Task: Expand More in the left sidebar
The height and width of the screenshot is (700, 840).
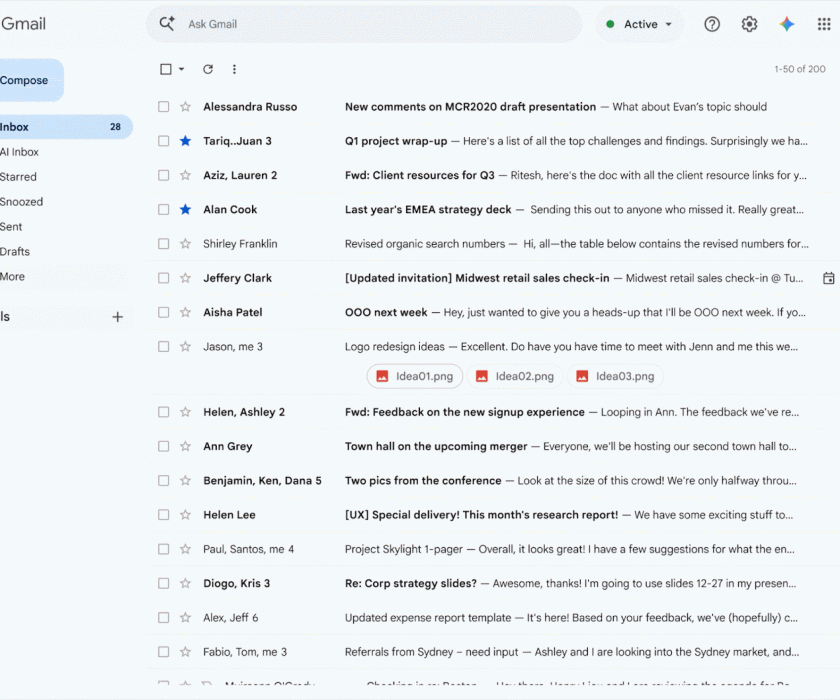Action: click(12, 276)
